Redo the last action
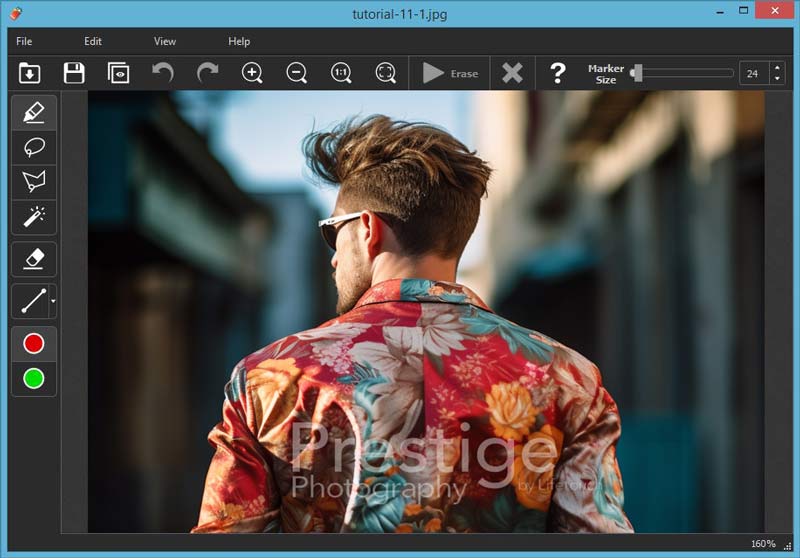Screen dimensions: 800x558 [208, 73]
